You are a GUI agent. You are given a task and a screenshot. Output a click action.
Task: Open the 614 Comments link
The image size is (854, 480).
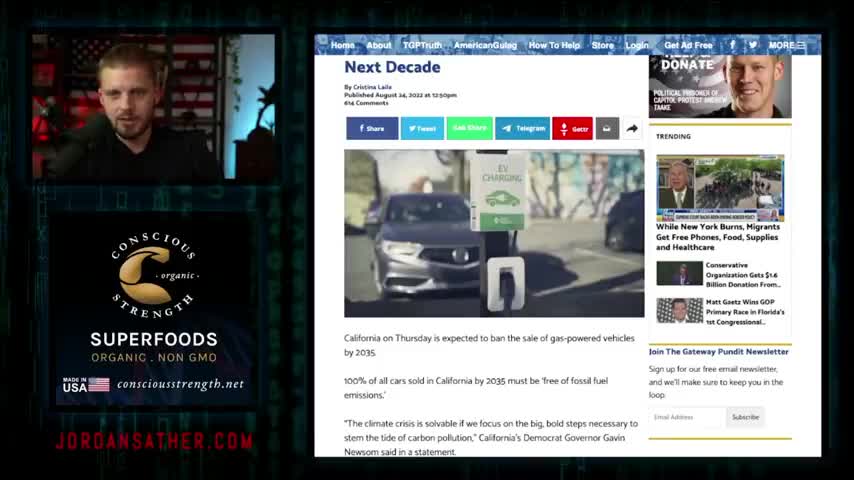click(366, 103)
